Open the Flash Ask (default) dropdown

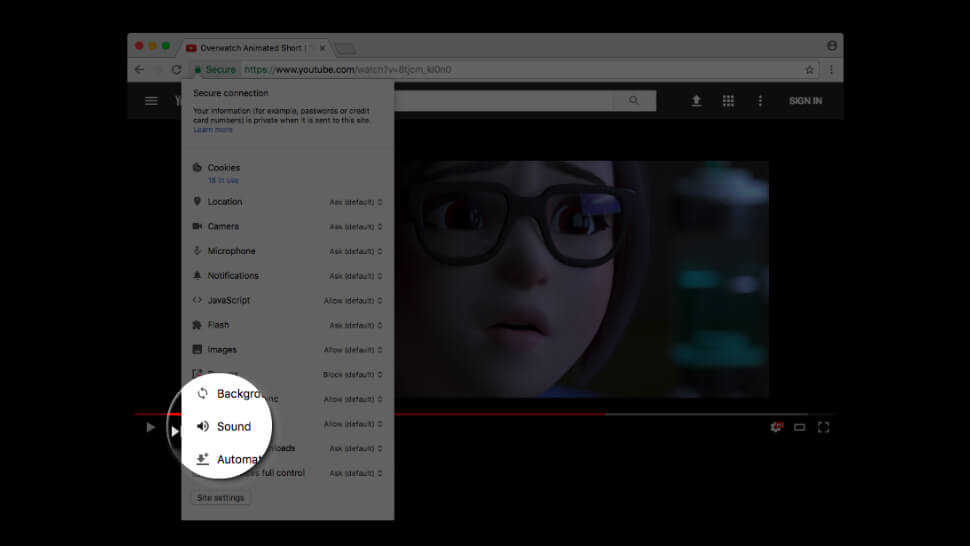pyautogui.click(x=356, y=325)
